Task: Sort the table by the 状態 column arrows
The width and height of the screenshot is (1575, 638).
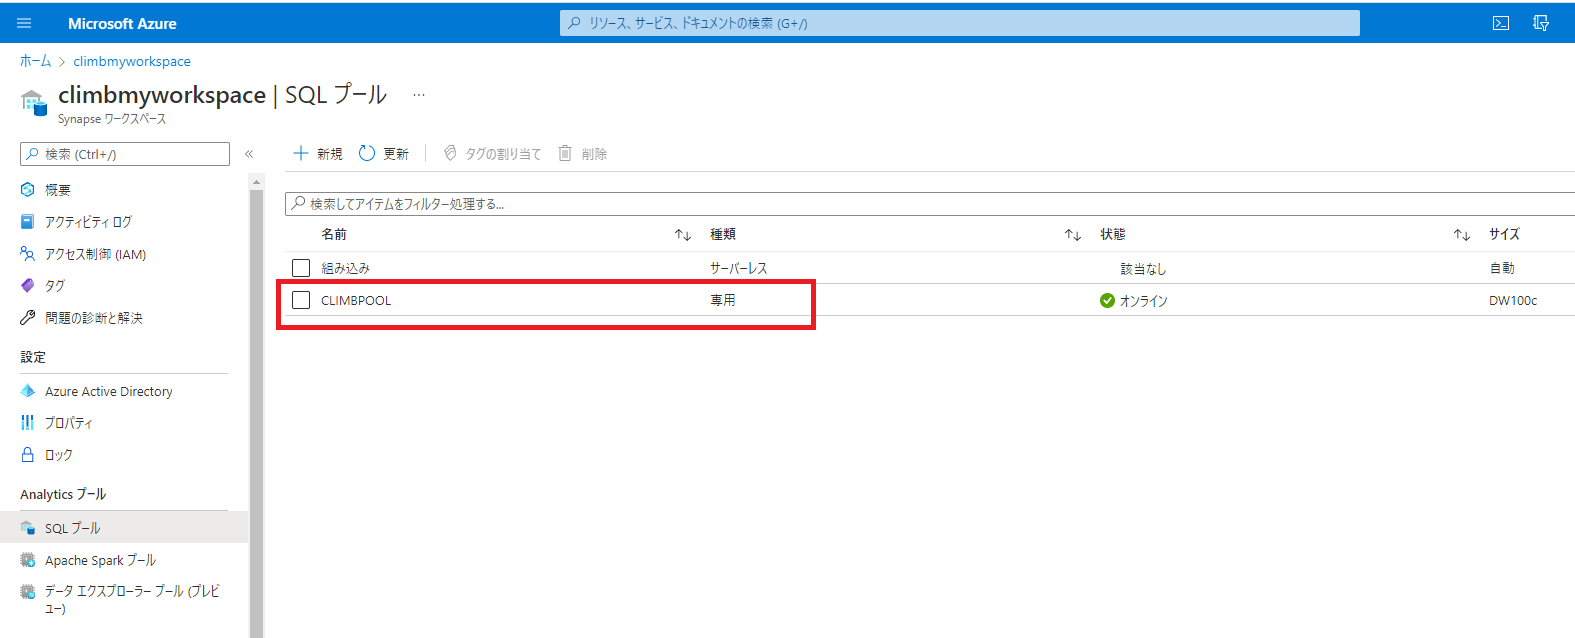Action: click(x=1462, y=235)
